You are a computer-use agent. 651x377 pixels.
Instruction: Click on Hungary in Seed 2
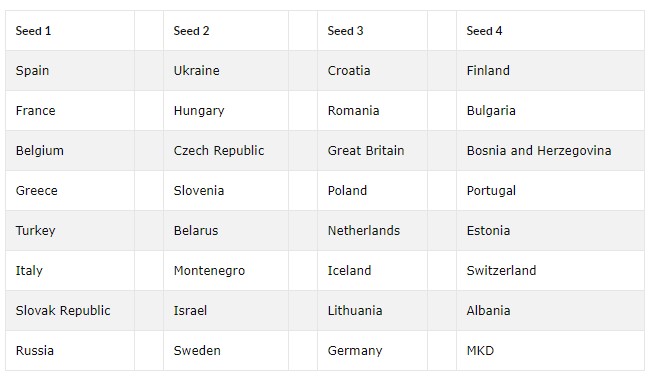pos(199,110)
